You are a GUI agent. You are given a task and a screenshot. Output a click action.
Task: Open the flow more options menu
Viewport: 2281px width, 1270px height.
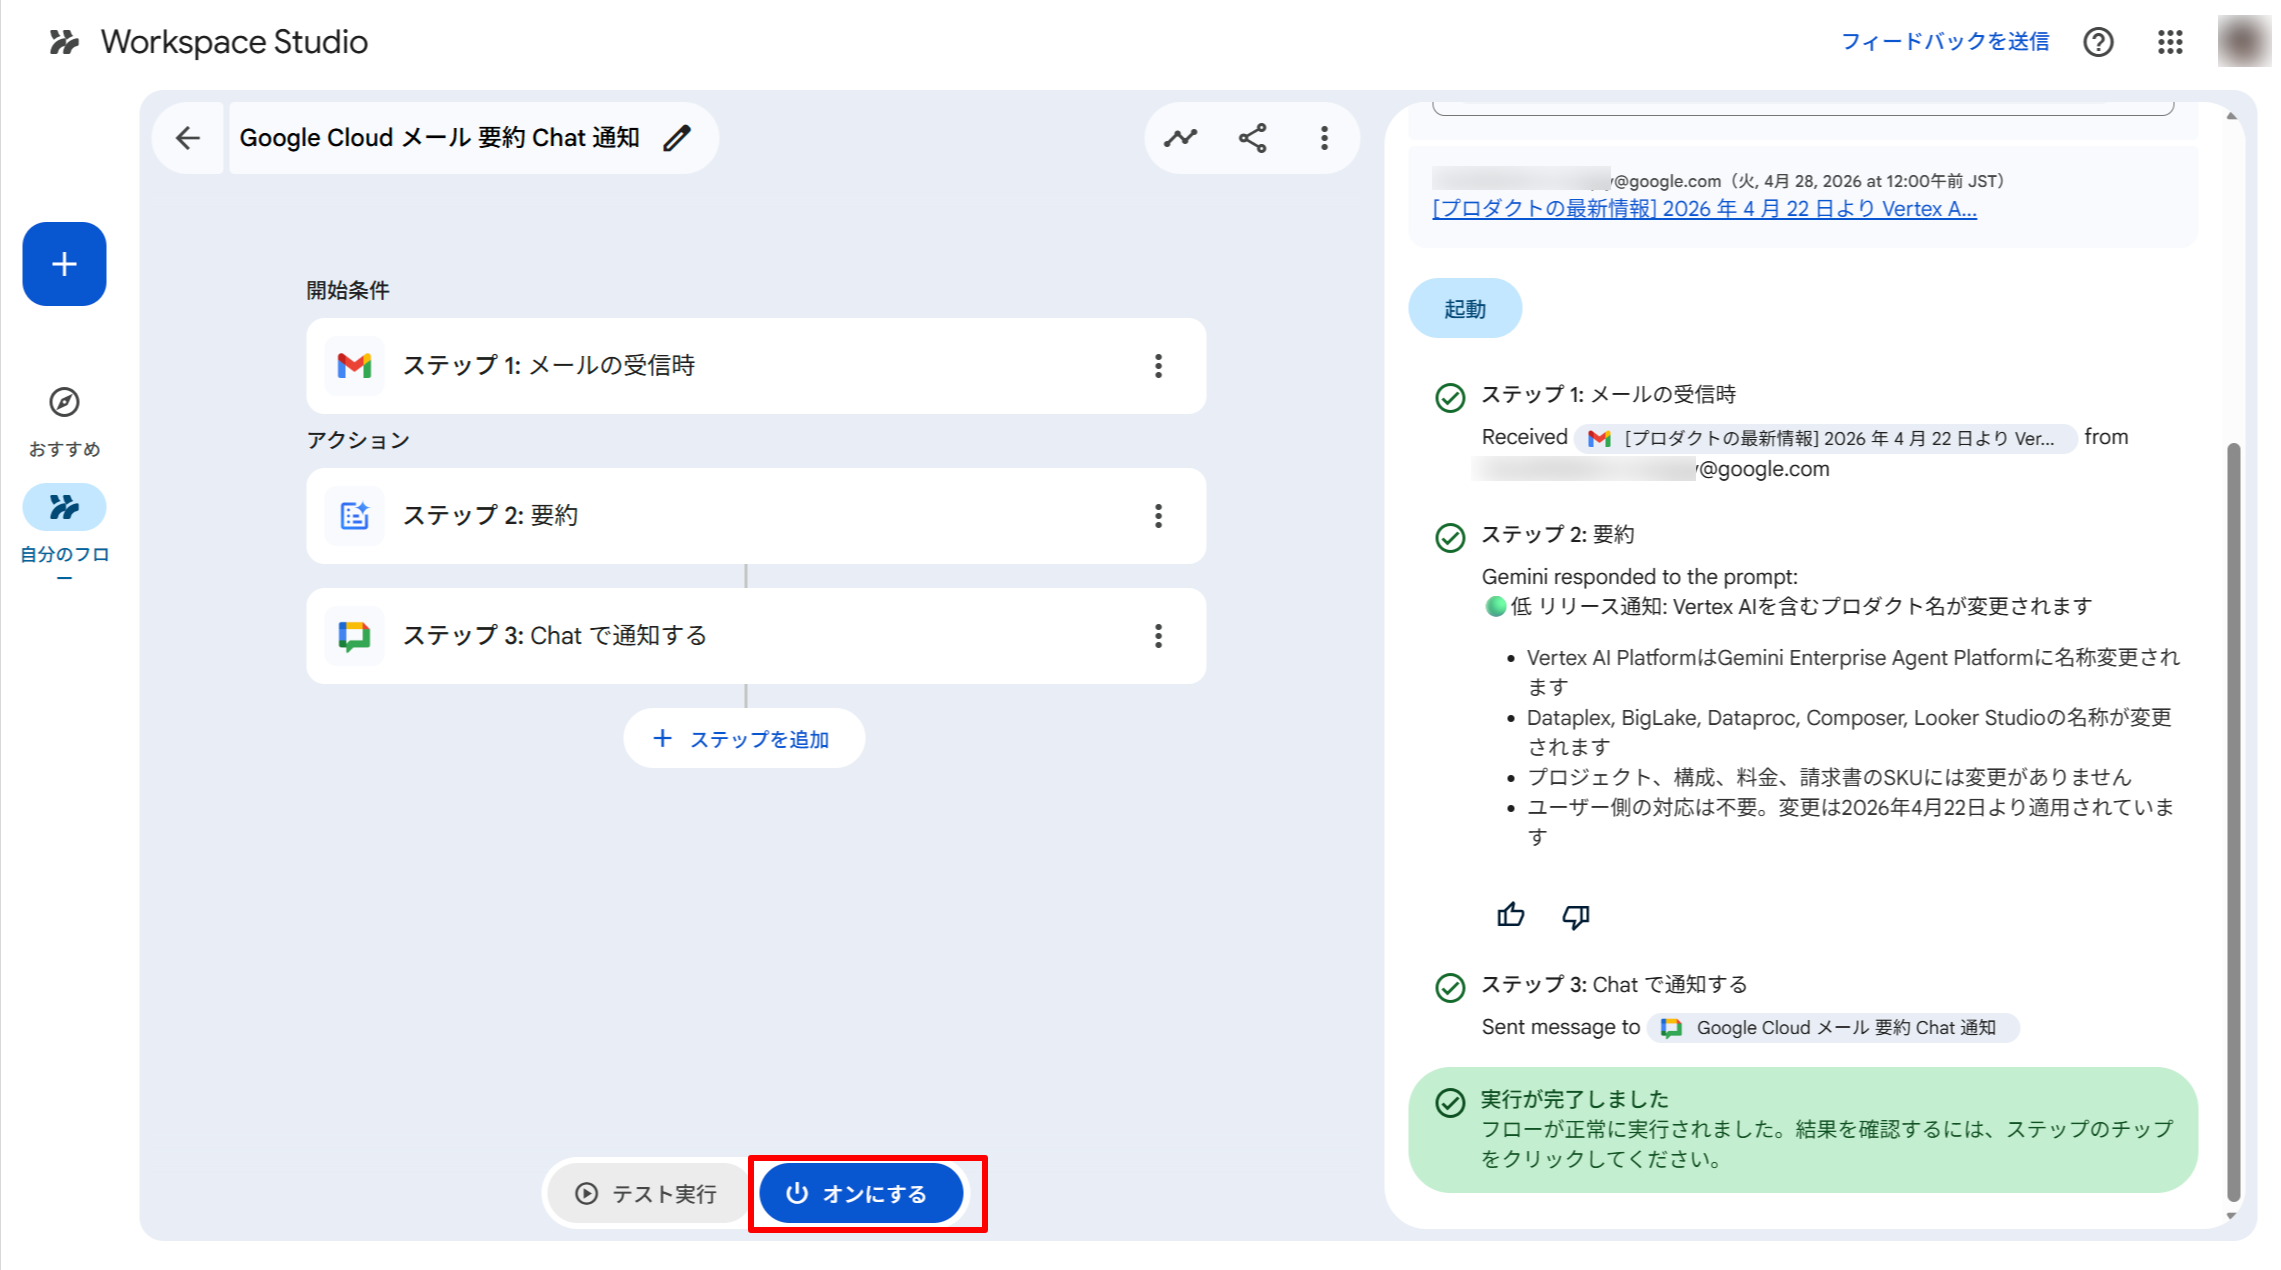tap(1324, 138)
